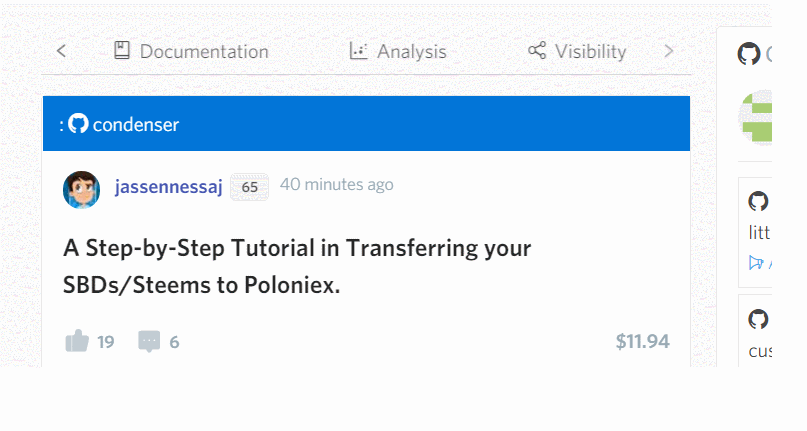Open the Poloniex transfer tutorial post title
Image resolution: width=807 pixels, height=431 pixels.
297,266
